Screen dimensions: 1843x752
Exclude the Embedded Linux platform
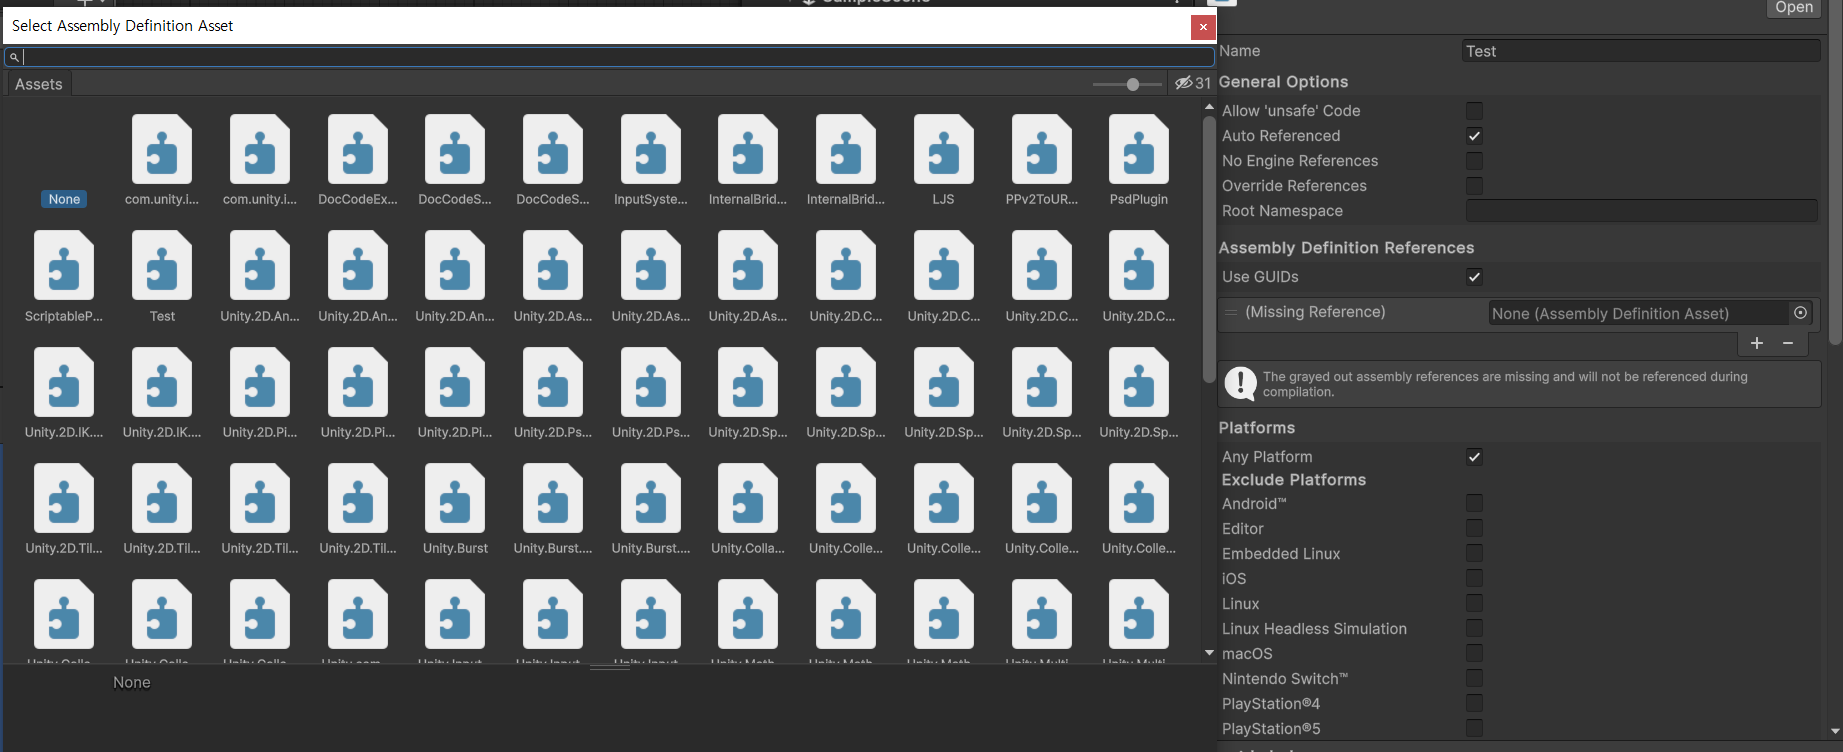(1474, 553)
